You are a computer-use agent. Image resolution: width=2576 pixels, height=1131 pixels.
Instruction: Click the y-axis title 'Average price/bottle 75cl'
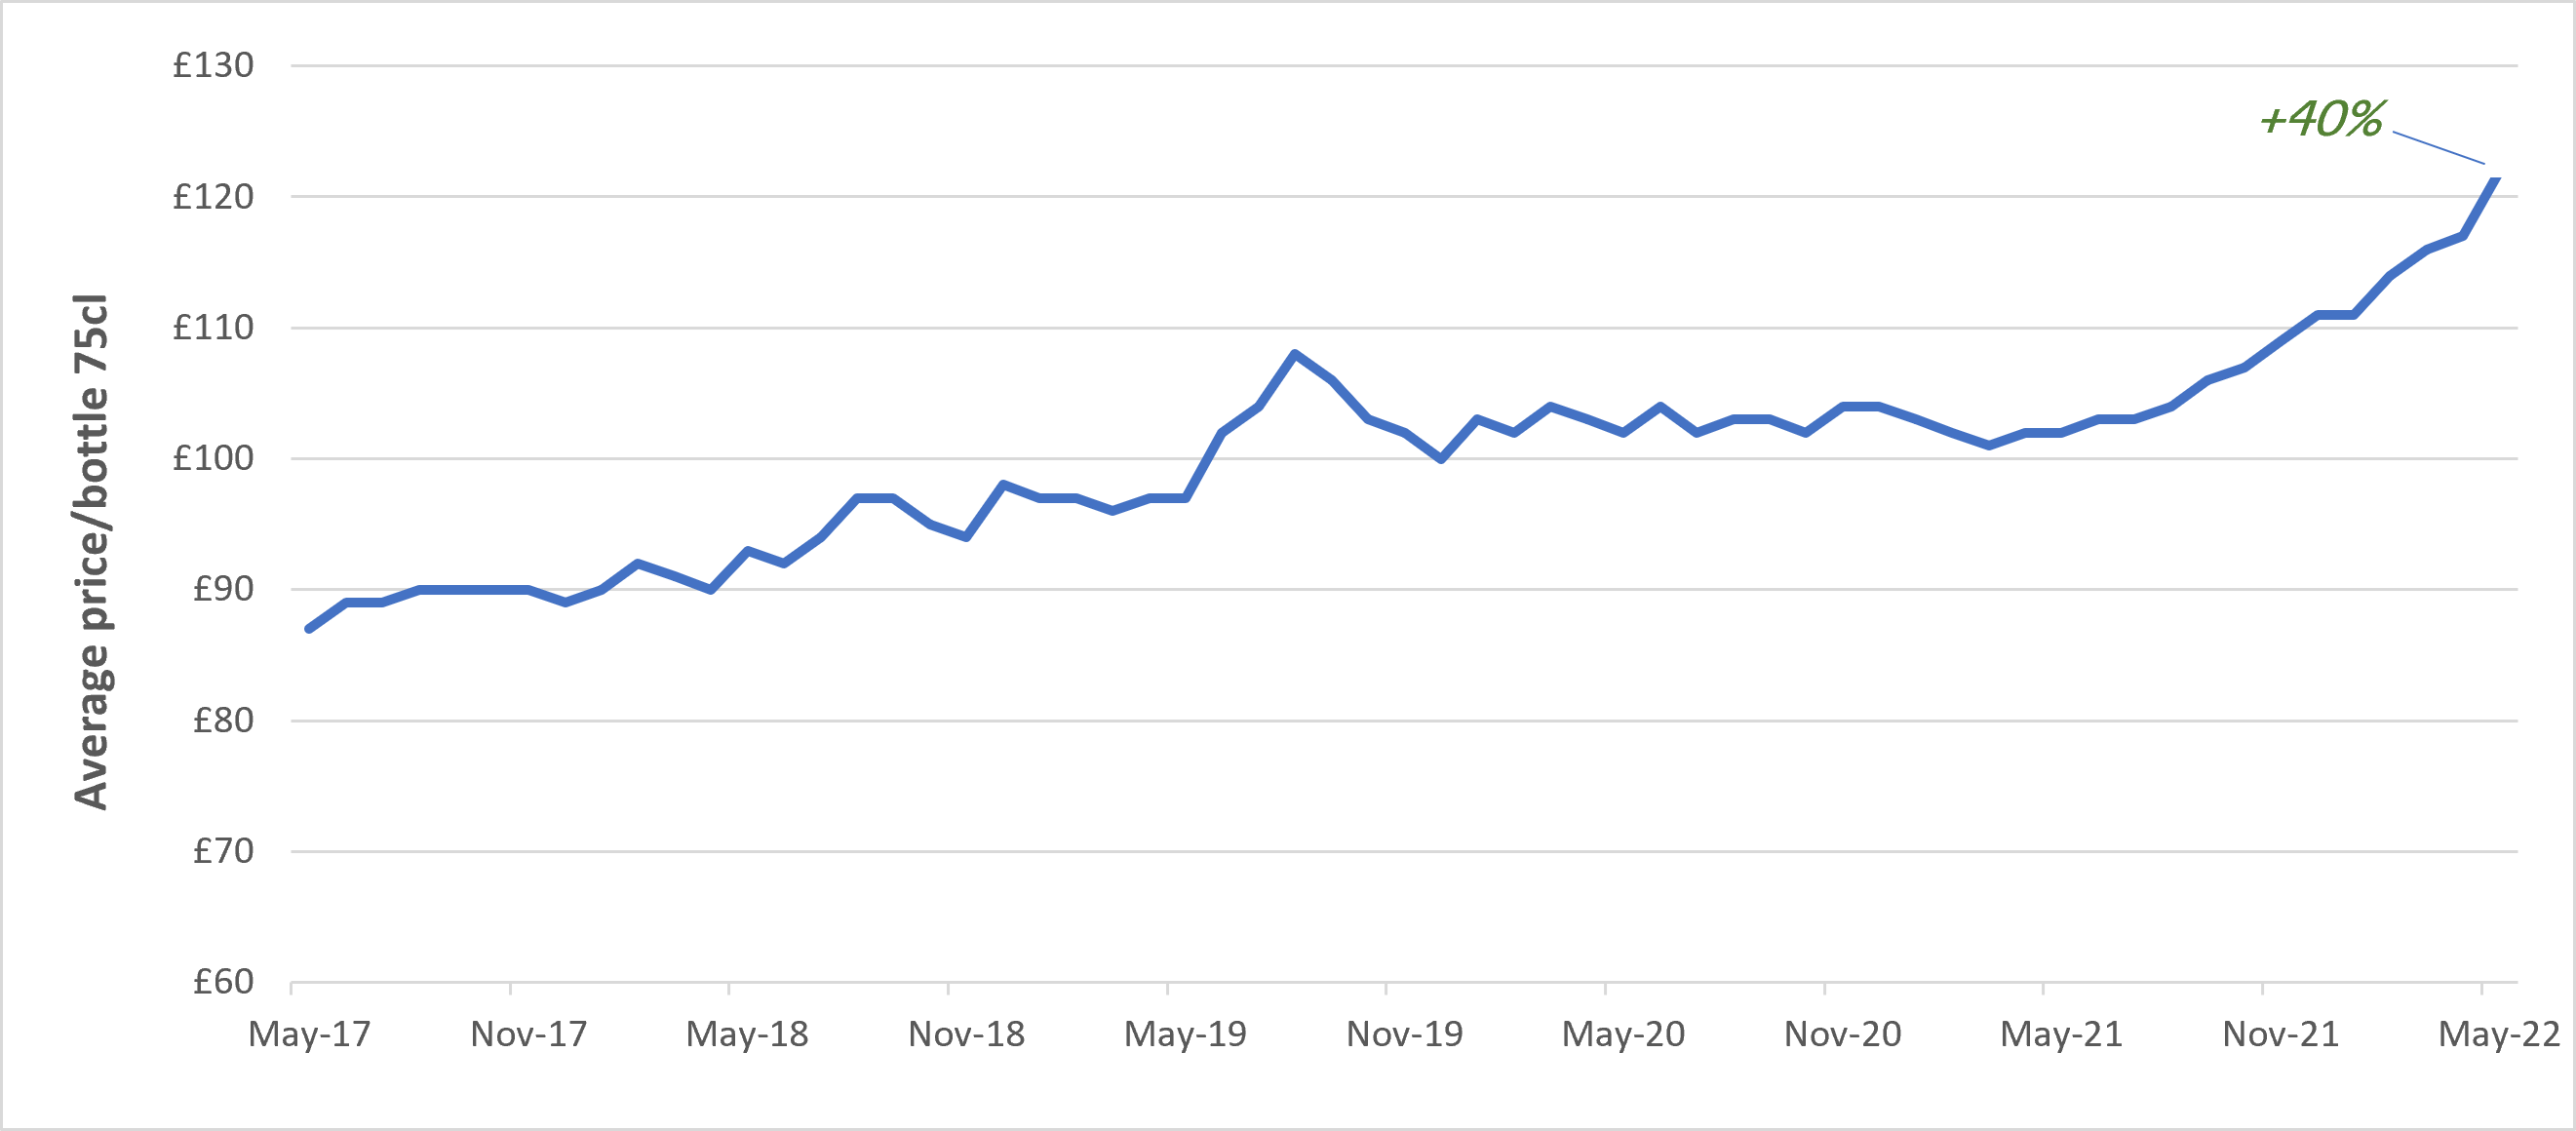click(x=91, y=551)
